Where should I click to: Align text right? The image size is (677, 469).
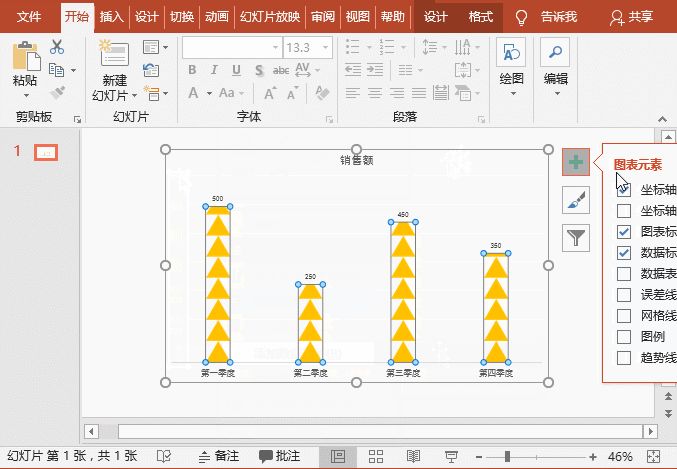point(397,92)
